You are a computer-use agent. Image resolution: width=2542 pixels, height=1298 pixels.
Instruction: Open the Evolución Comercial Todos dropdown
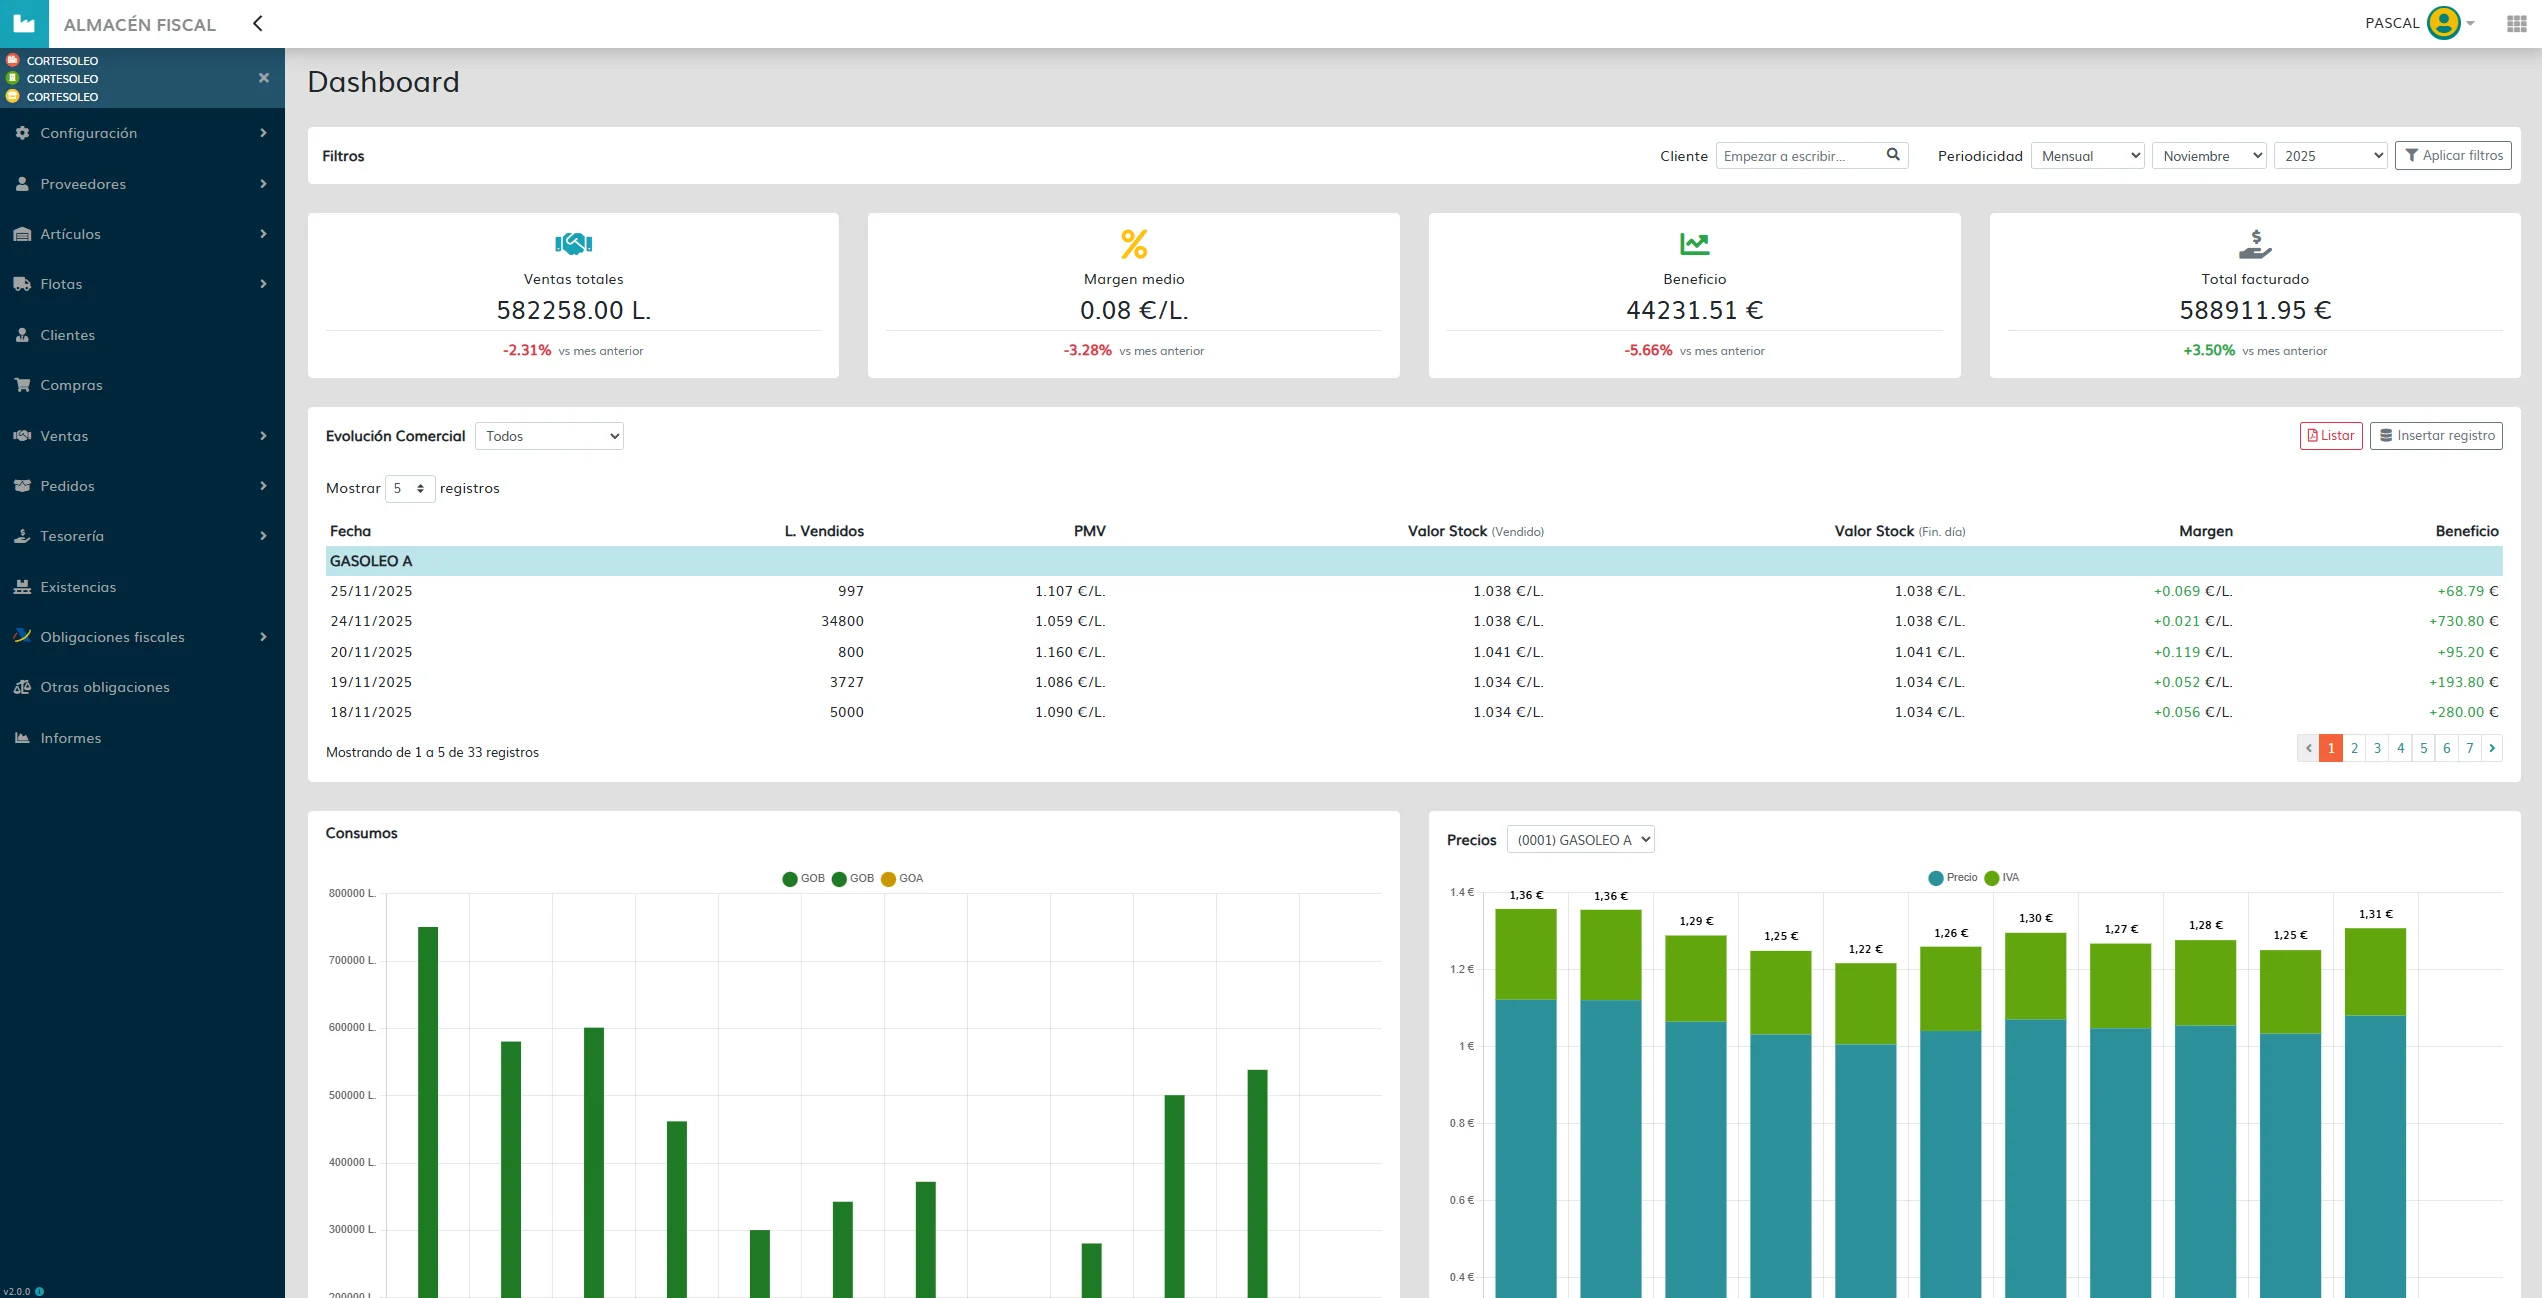[x=549, y=436]
